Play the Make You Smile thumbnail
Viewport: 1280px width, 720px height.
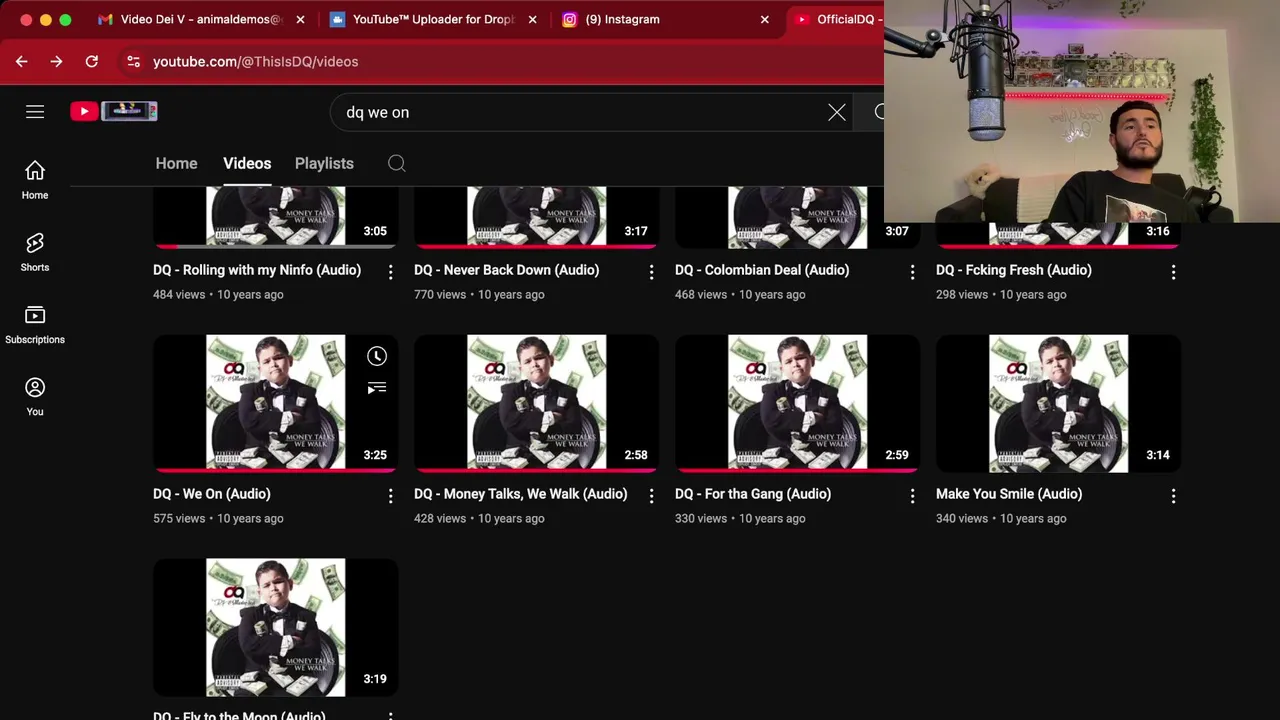coord(1058,403)
